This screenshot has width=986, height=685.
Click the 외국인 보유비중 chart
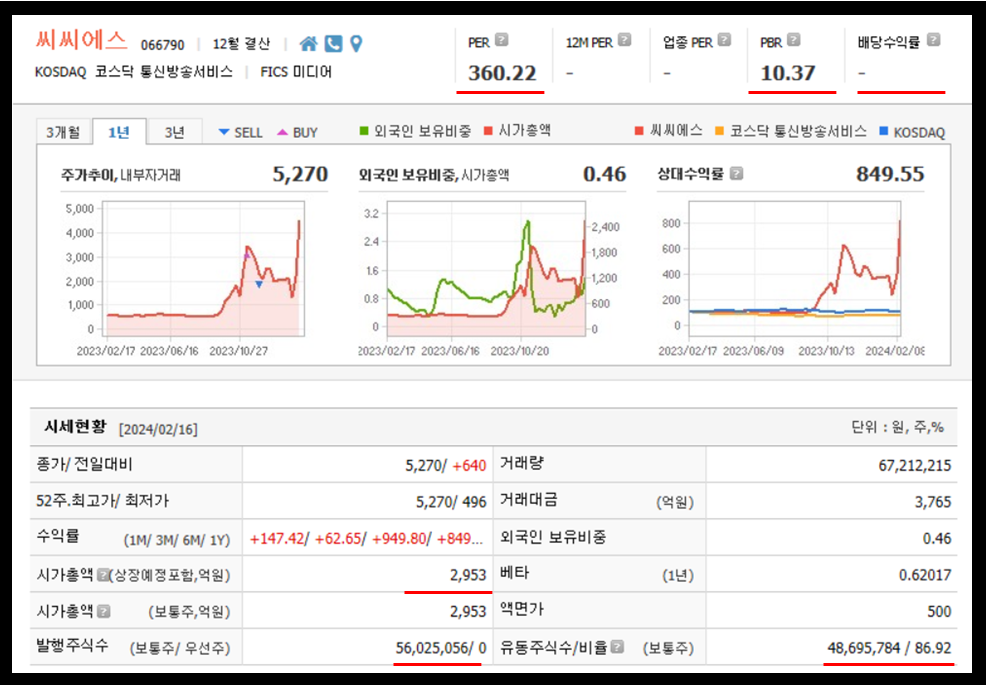486,268
